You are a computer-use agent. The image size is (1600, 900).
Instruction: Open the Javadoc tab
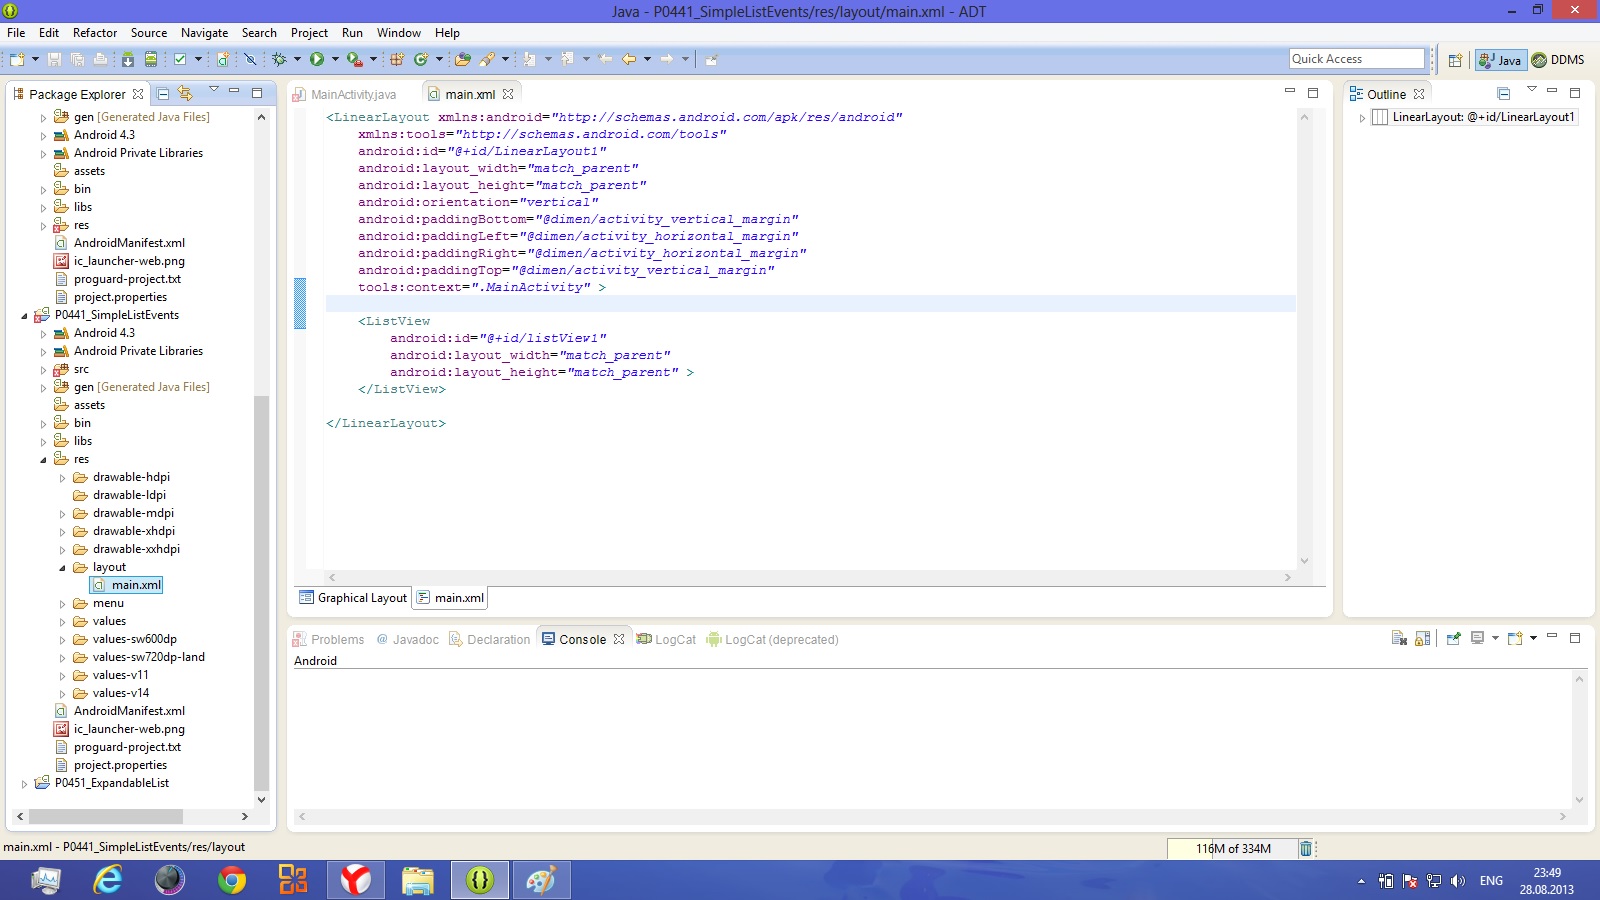(x=407, y=640)
